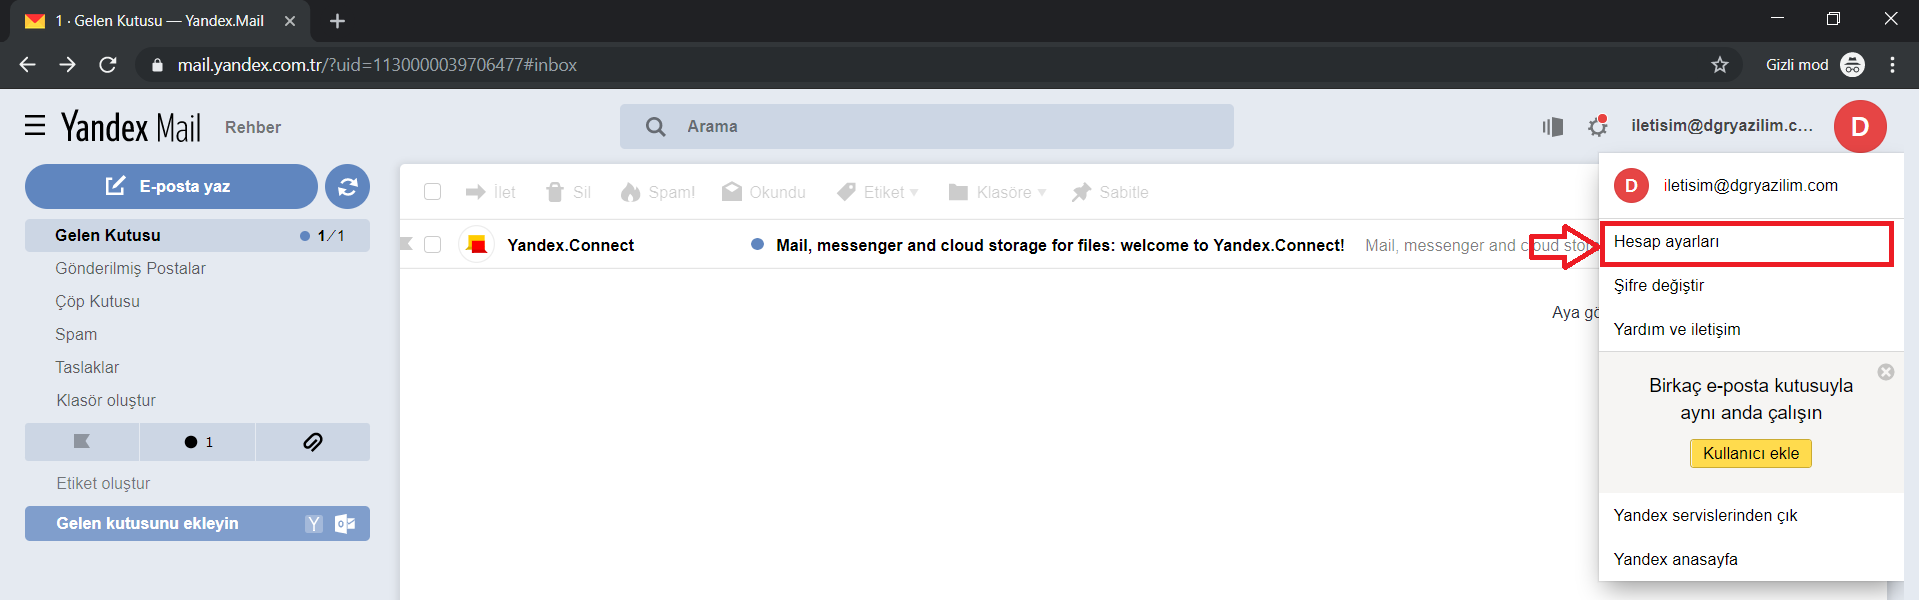Open the Klasöre dropdown
Screen dimensions: 1919x600
(997, 192)
